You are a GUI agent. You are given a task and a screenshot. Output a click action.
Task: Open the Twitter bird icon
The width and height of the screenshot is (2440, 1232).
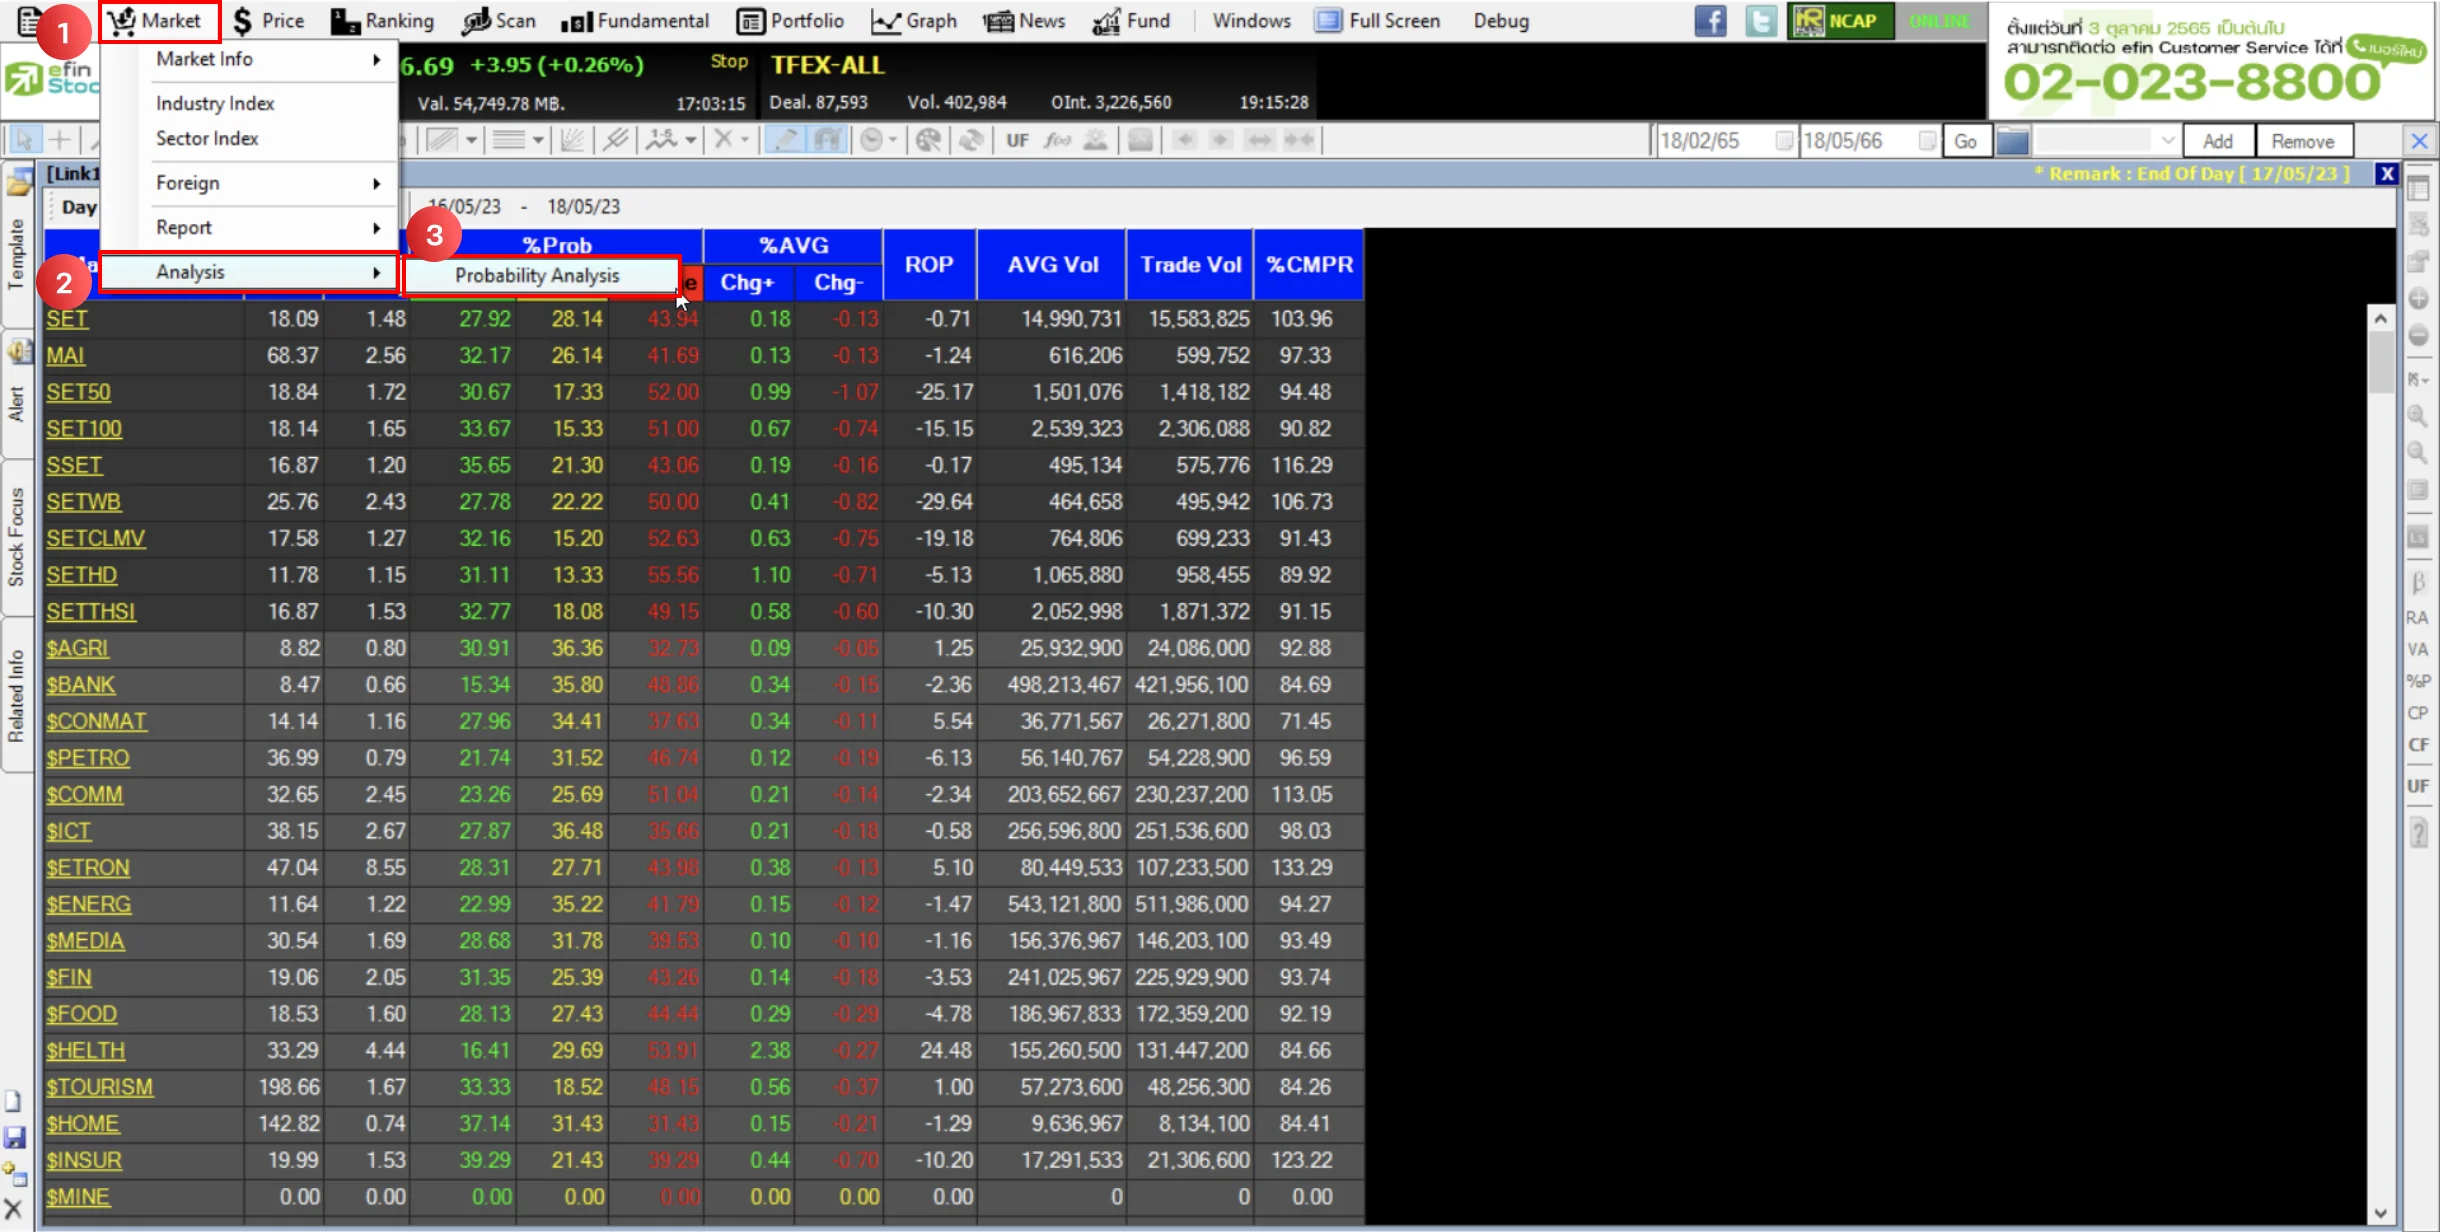click(1759, 21)
